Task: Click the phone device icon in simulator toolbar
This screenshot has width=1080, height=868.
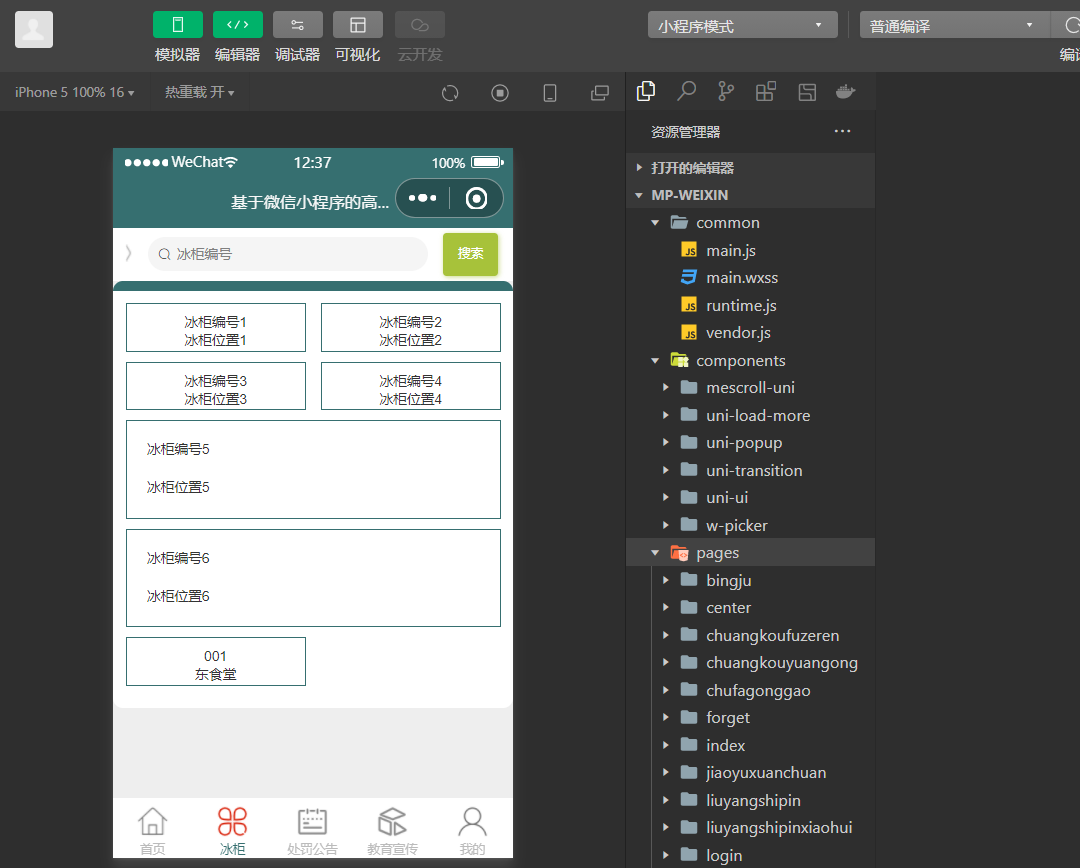Action: [x=550, y=93]
